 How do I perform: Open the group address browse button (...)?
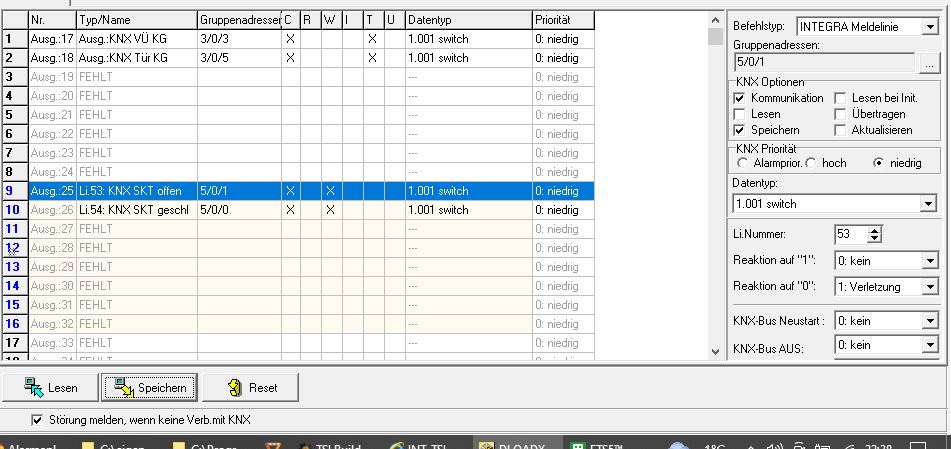pyautogui.click(x=930, y=63)
